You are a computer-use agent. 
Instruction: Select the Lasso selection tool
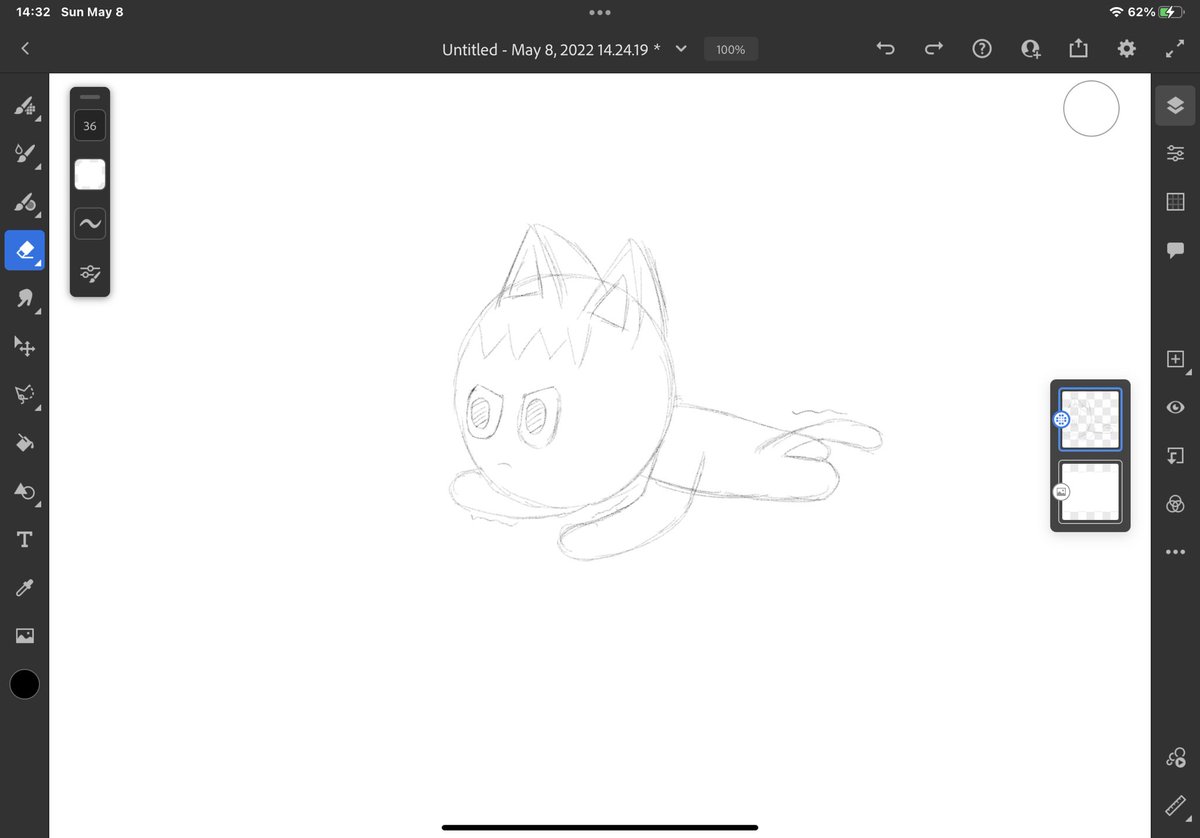coord(24,394)
